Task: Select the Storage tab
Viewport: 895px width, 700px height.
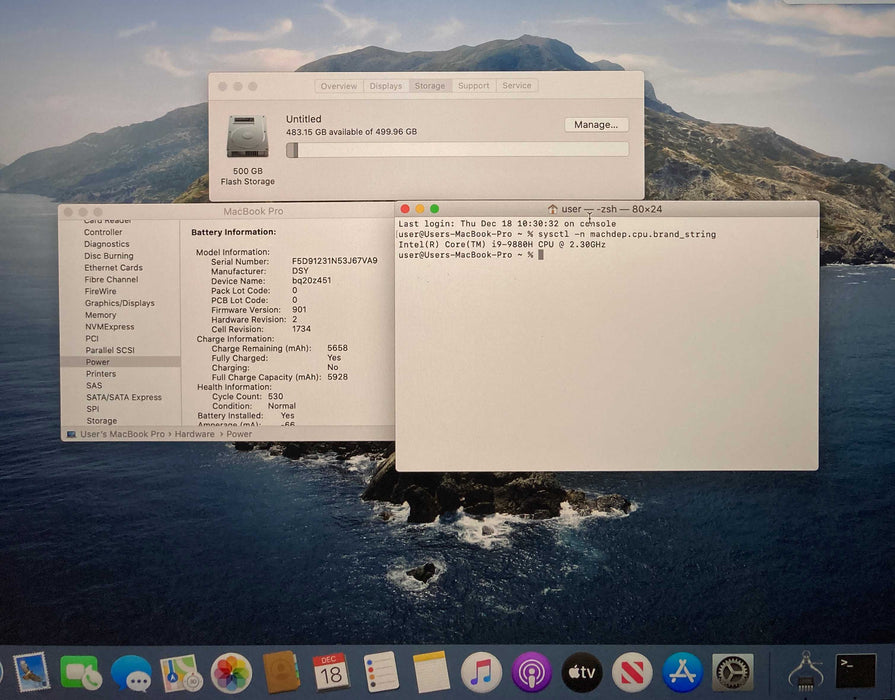Action: [x=430, y=86]
